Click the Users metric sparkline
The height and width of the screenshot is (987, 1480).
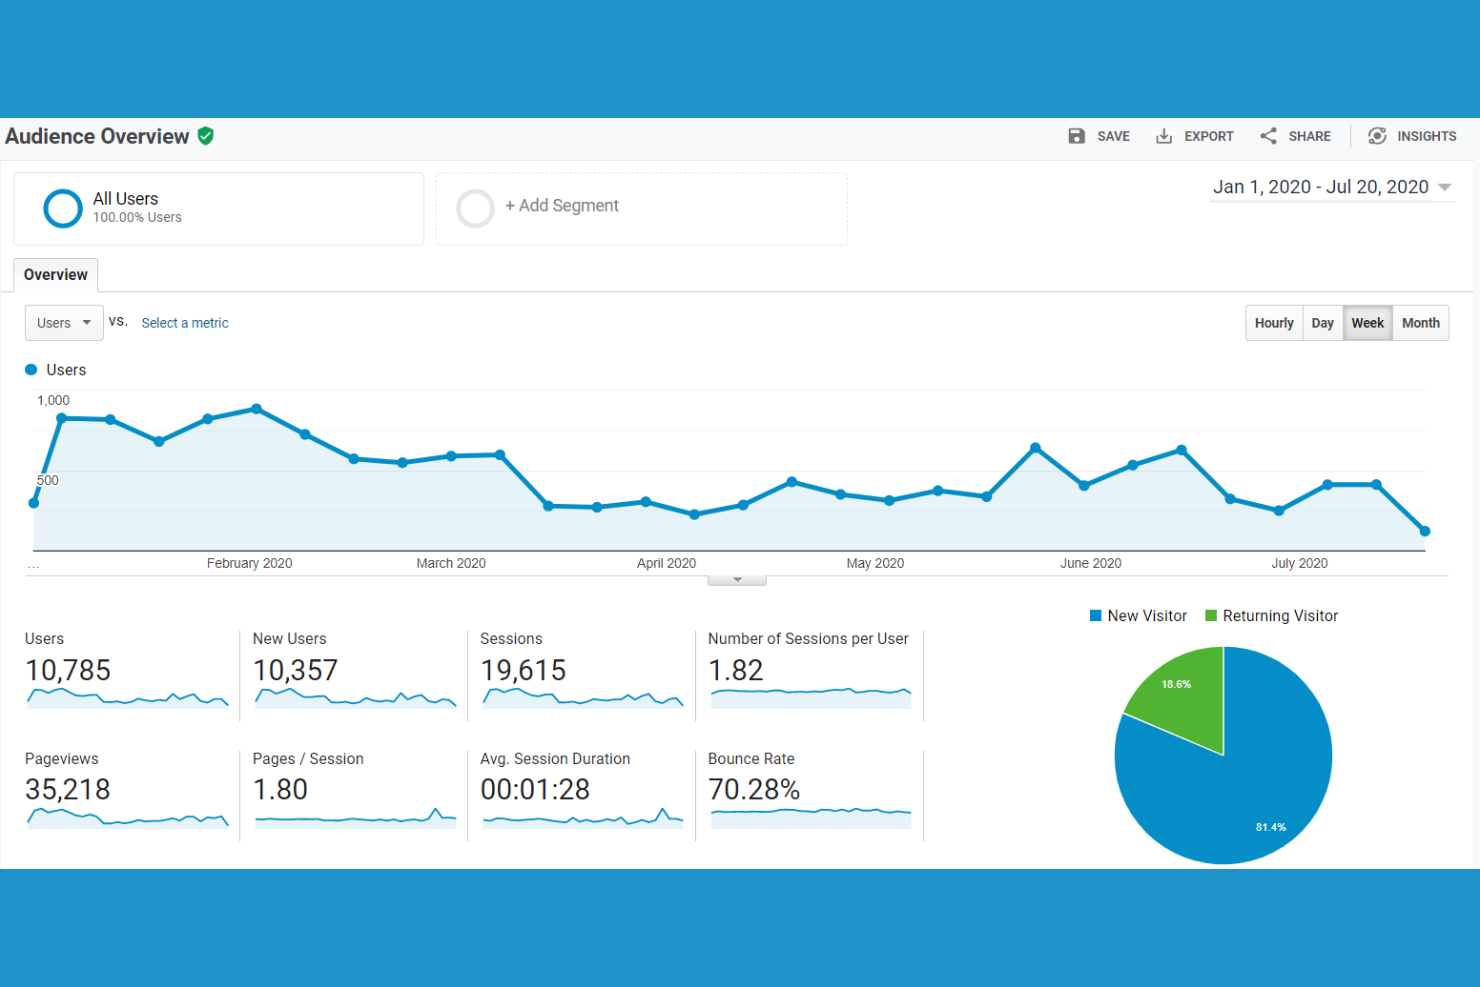coord(127,697)
